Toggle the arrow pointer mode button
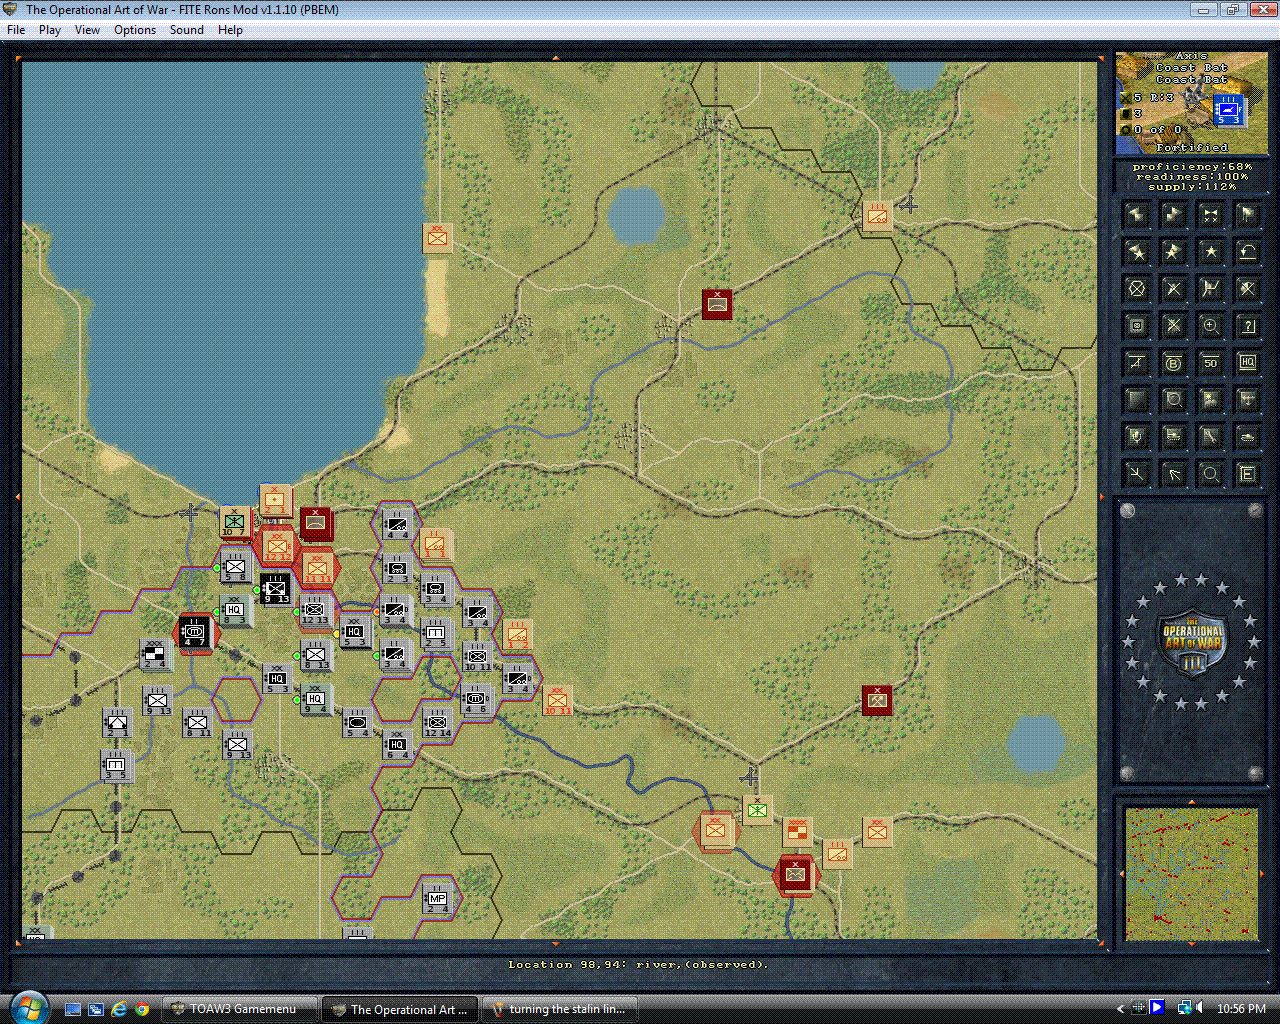The height and width of the screenshot is (1024, 1280). (1173, 473)
